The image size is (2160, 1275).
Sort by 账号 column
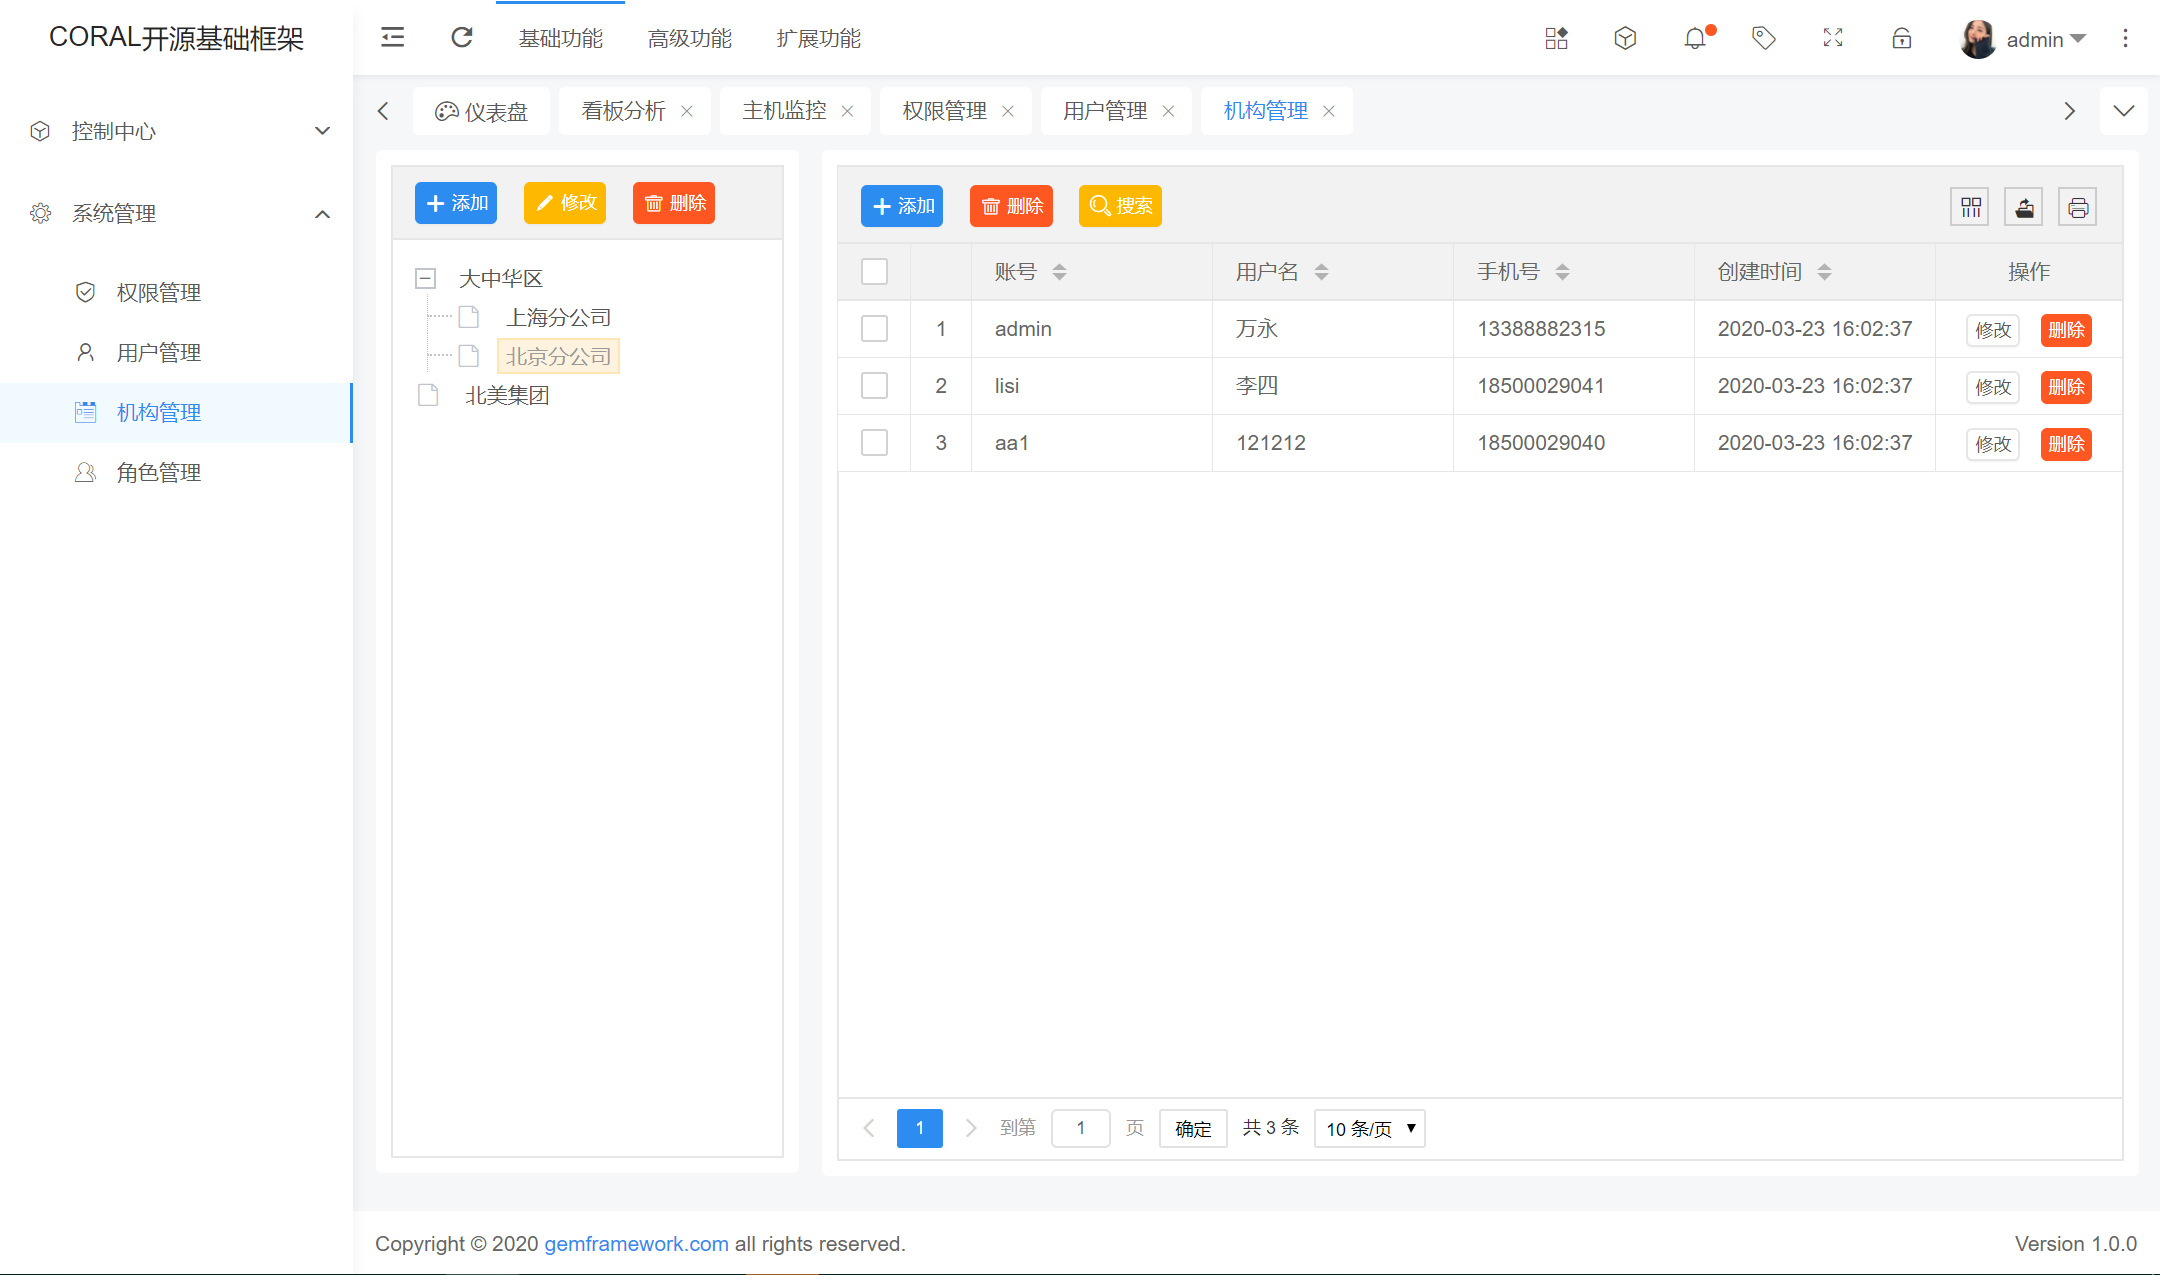coord(1059,272)
